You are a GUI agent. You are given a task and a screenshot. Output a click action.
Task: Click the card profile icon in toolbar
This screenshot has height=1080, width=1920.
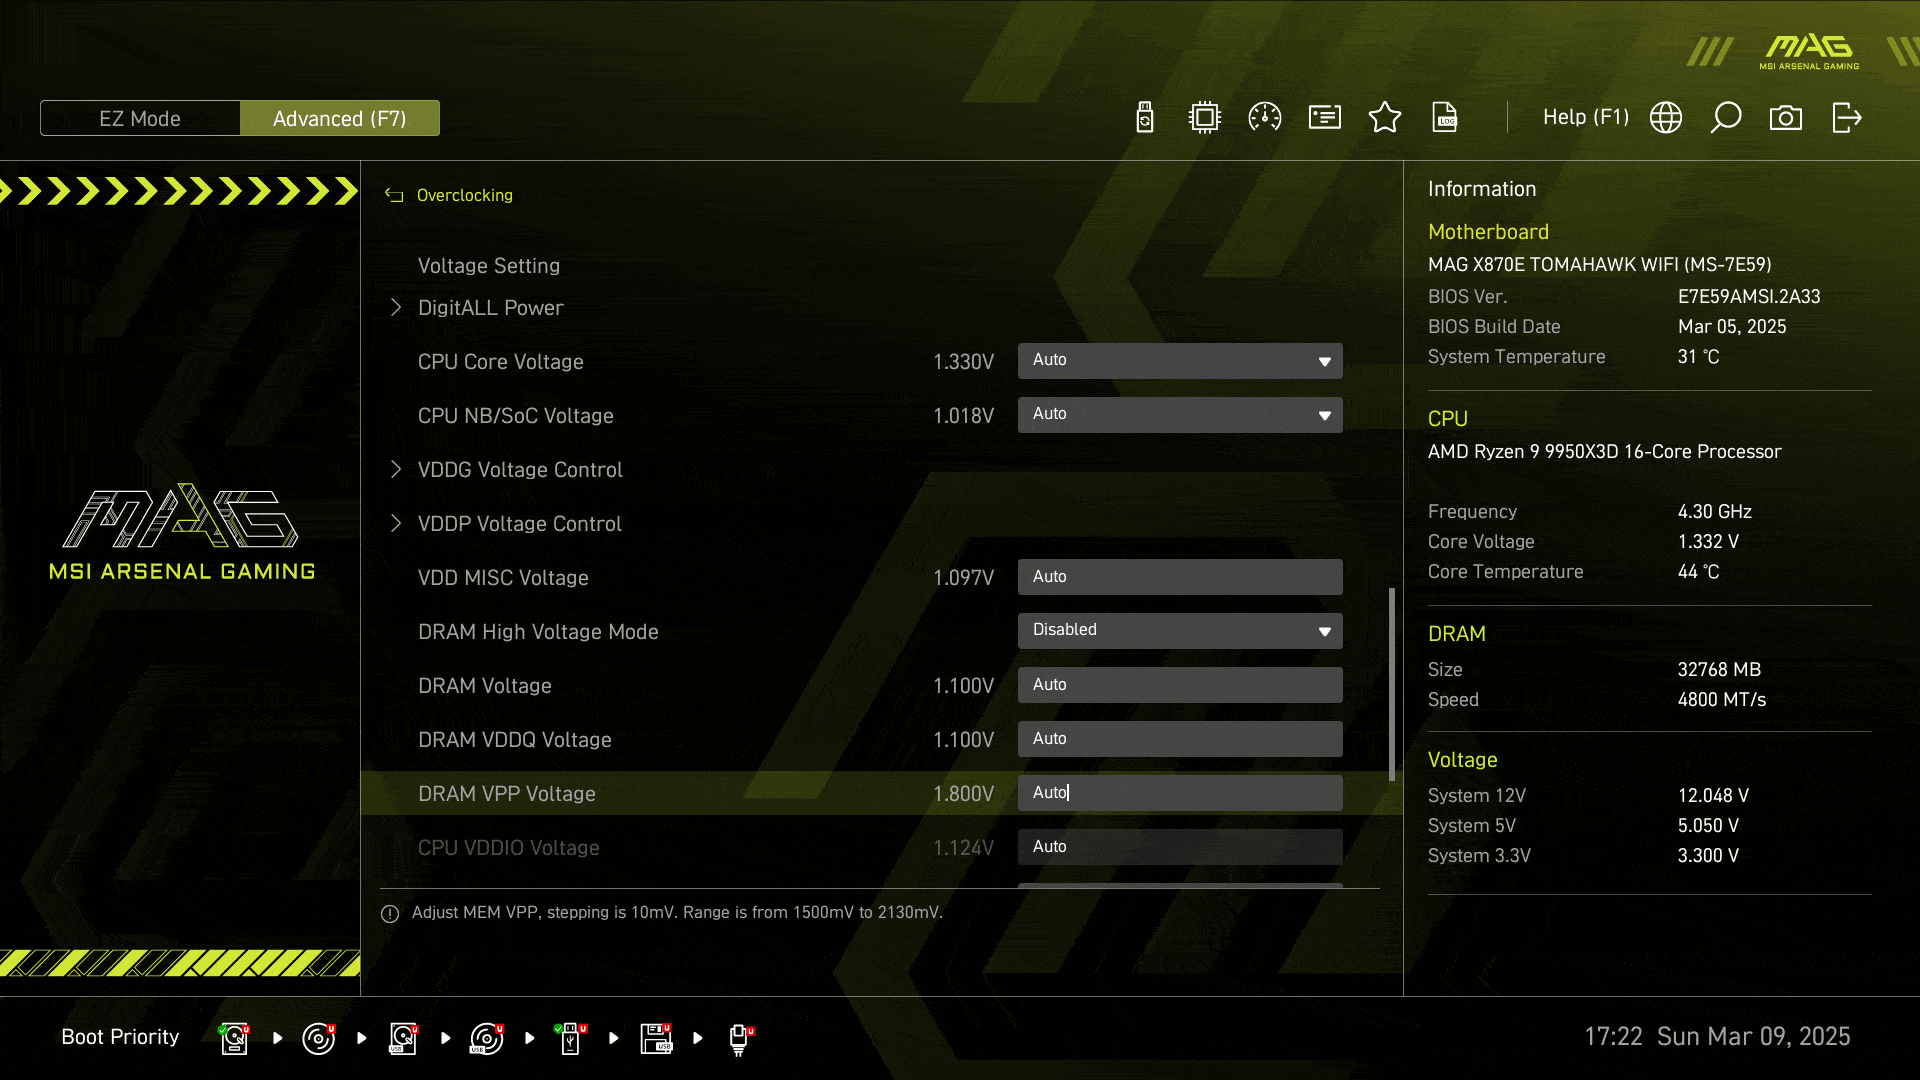[1325, 118]
